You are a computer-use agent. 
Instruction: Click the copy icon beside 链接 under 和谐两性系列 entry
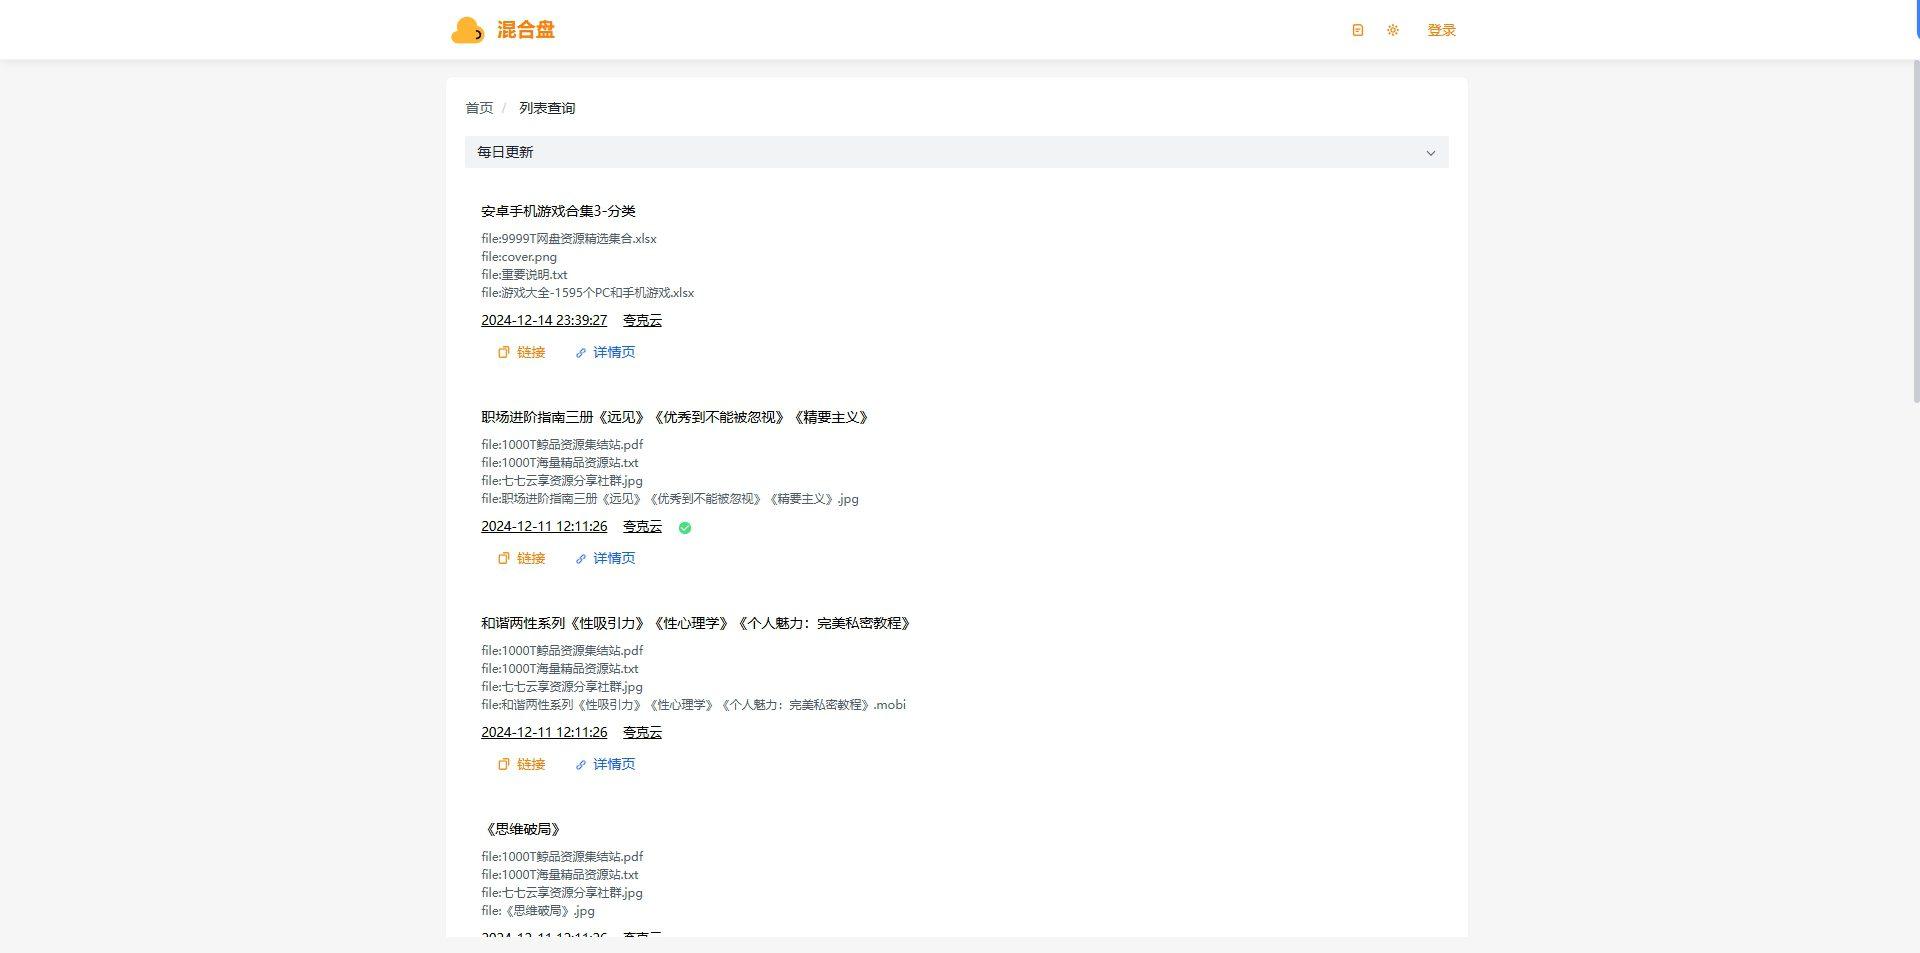coord(504,764)
